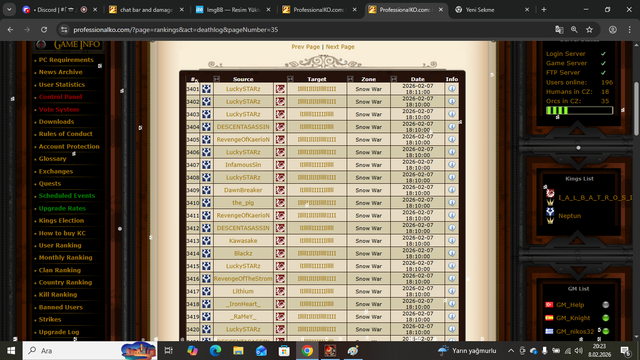The width and height of the screenshot is (640, 360).
Task: Open Clan Ranking sidebar link
Action: (60, 270)
